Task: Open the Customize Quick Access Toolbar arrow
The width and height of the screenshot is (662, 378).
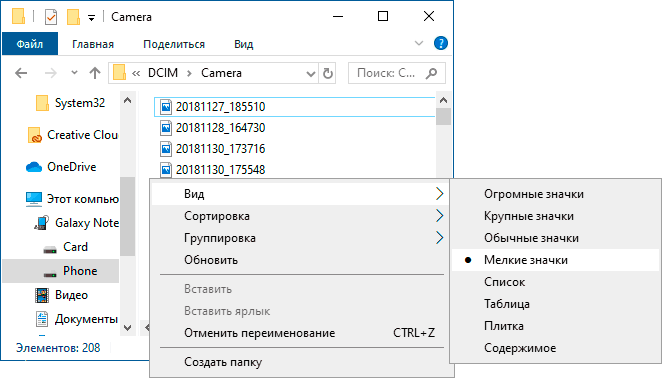Action: [x=91, y=18]
